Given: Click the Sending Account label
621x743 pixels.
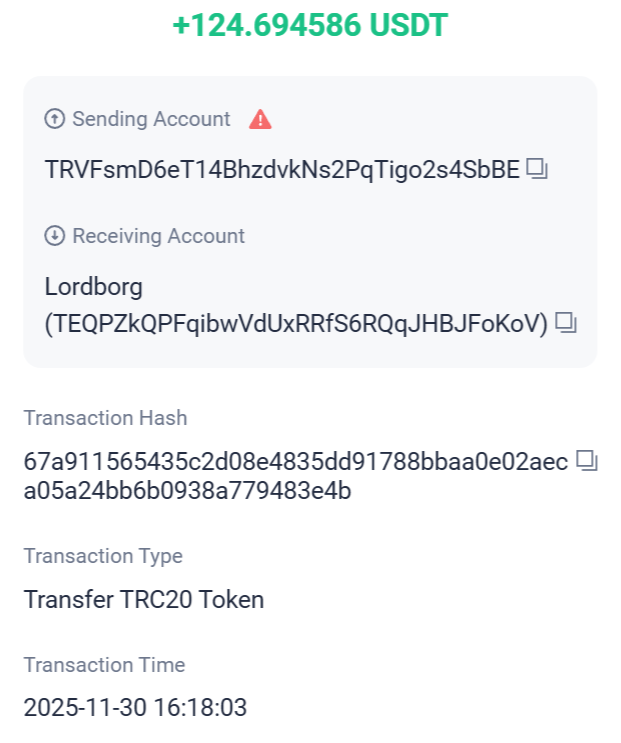Looking at the screenshot, I should [151, 119].
